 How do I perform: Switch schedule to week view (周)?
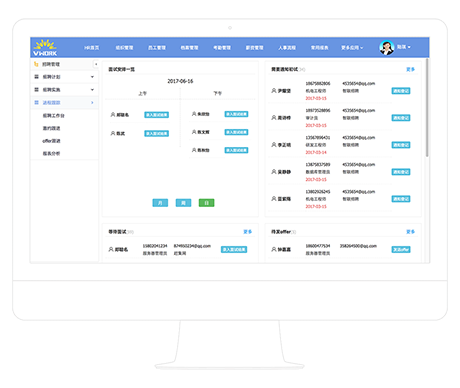[183, 203]
